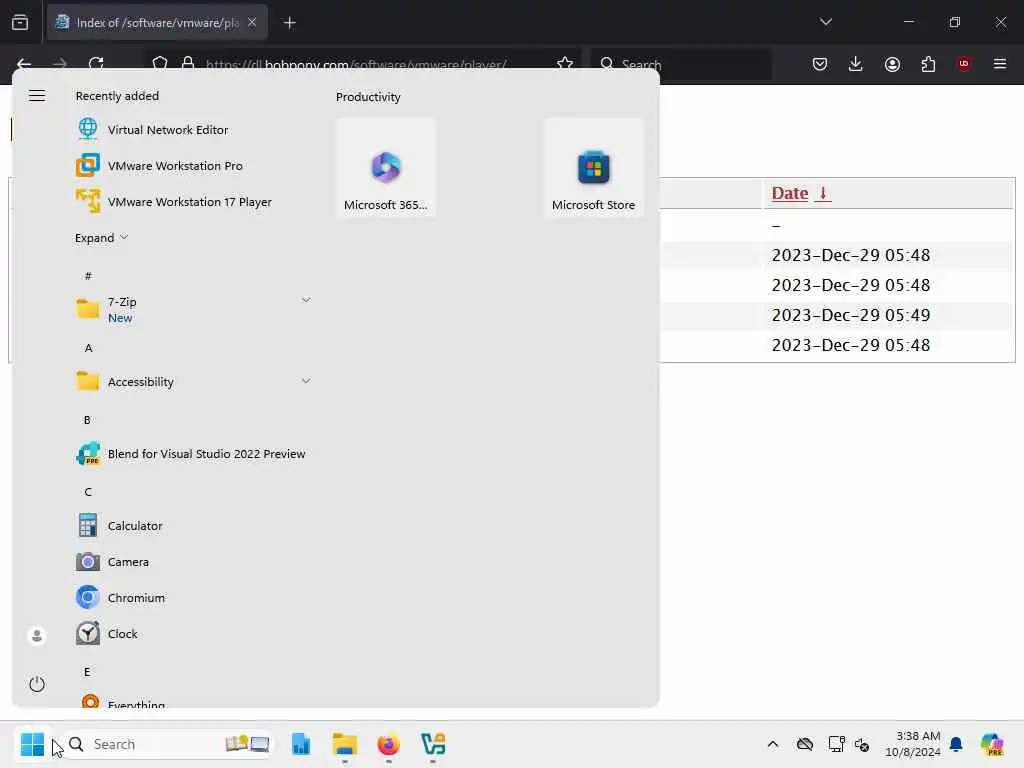
Task: Show hidden system tray icons
Action: pyautogui.click(x=773, y=744)
